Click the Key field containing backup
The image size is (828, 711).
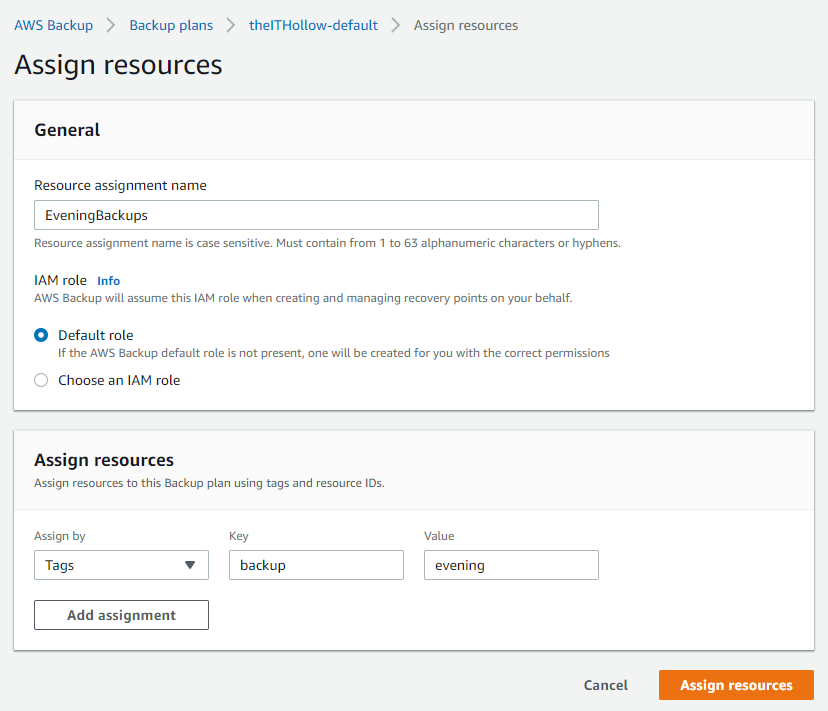point(316,565)
